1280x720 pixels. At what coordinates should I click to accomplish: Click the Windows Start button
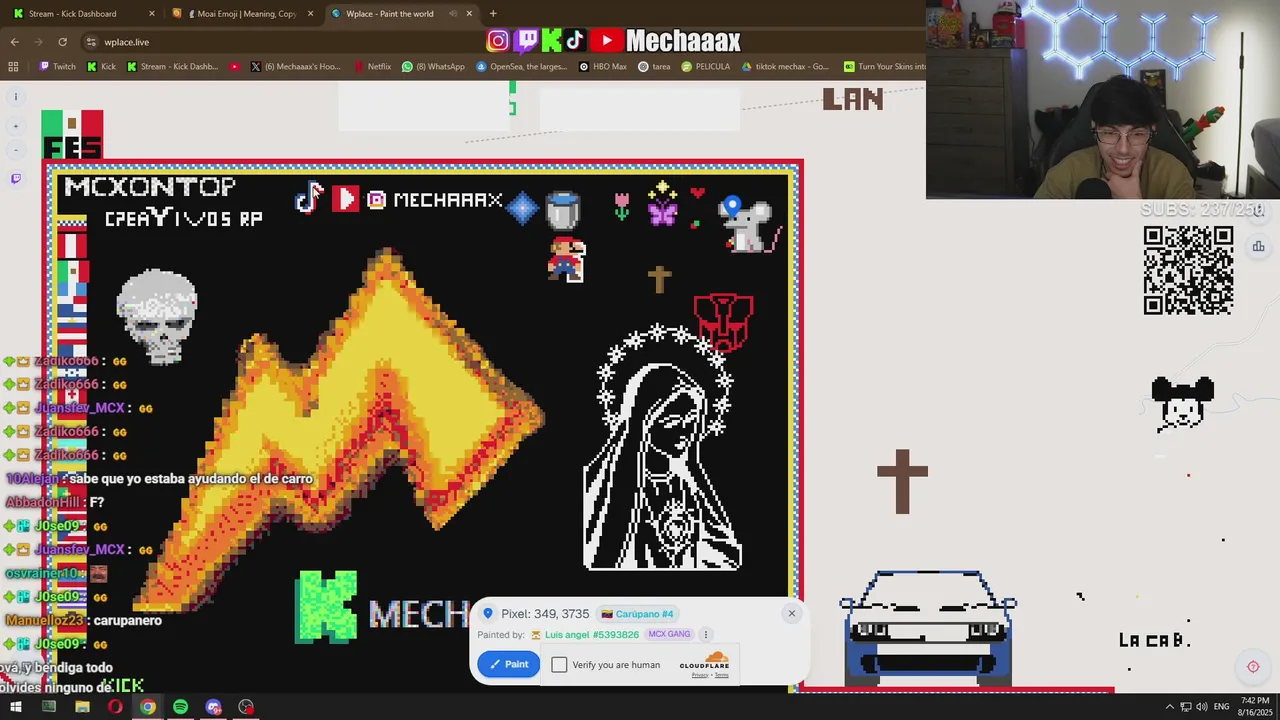point(16,707)
